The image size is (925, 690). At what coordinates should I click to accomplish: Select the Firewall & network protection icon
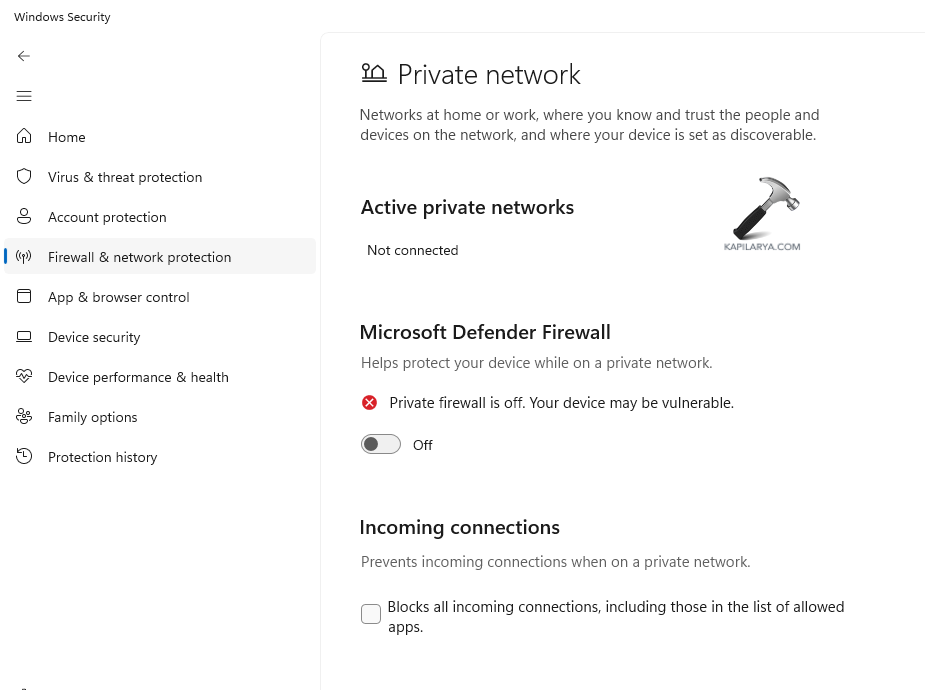[x=23, y=257]
